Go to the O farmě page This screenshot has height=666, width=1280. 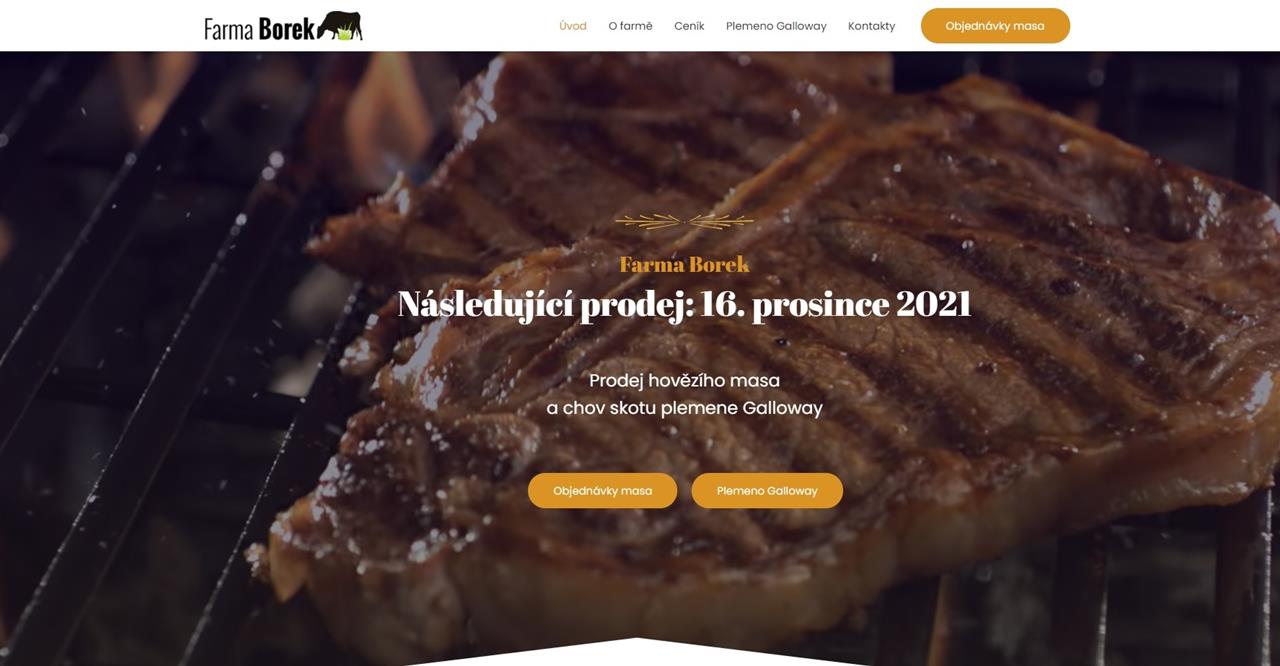(x=630, y=26)
